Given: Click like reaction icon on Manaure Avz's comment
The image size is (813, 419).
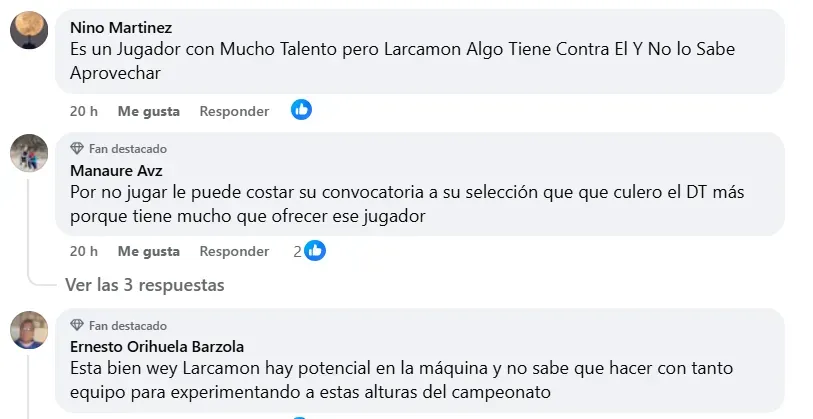Looking at the screenshot, I should pyautogui.click(x=315, y=251).
